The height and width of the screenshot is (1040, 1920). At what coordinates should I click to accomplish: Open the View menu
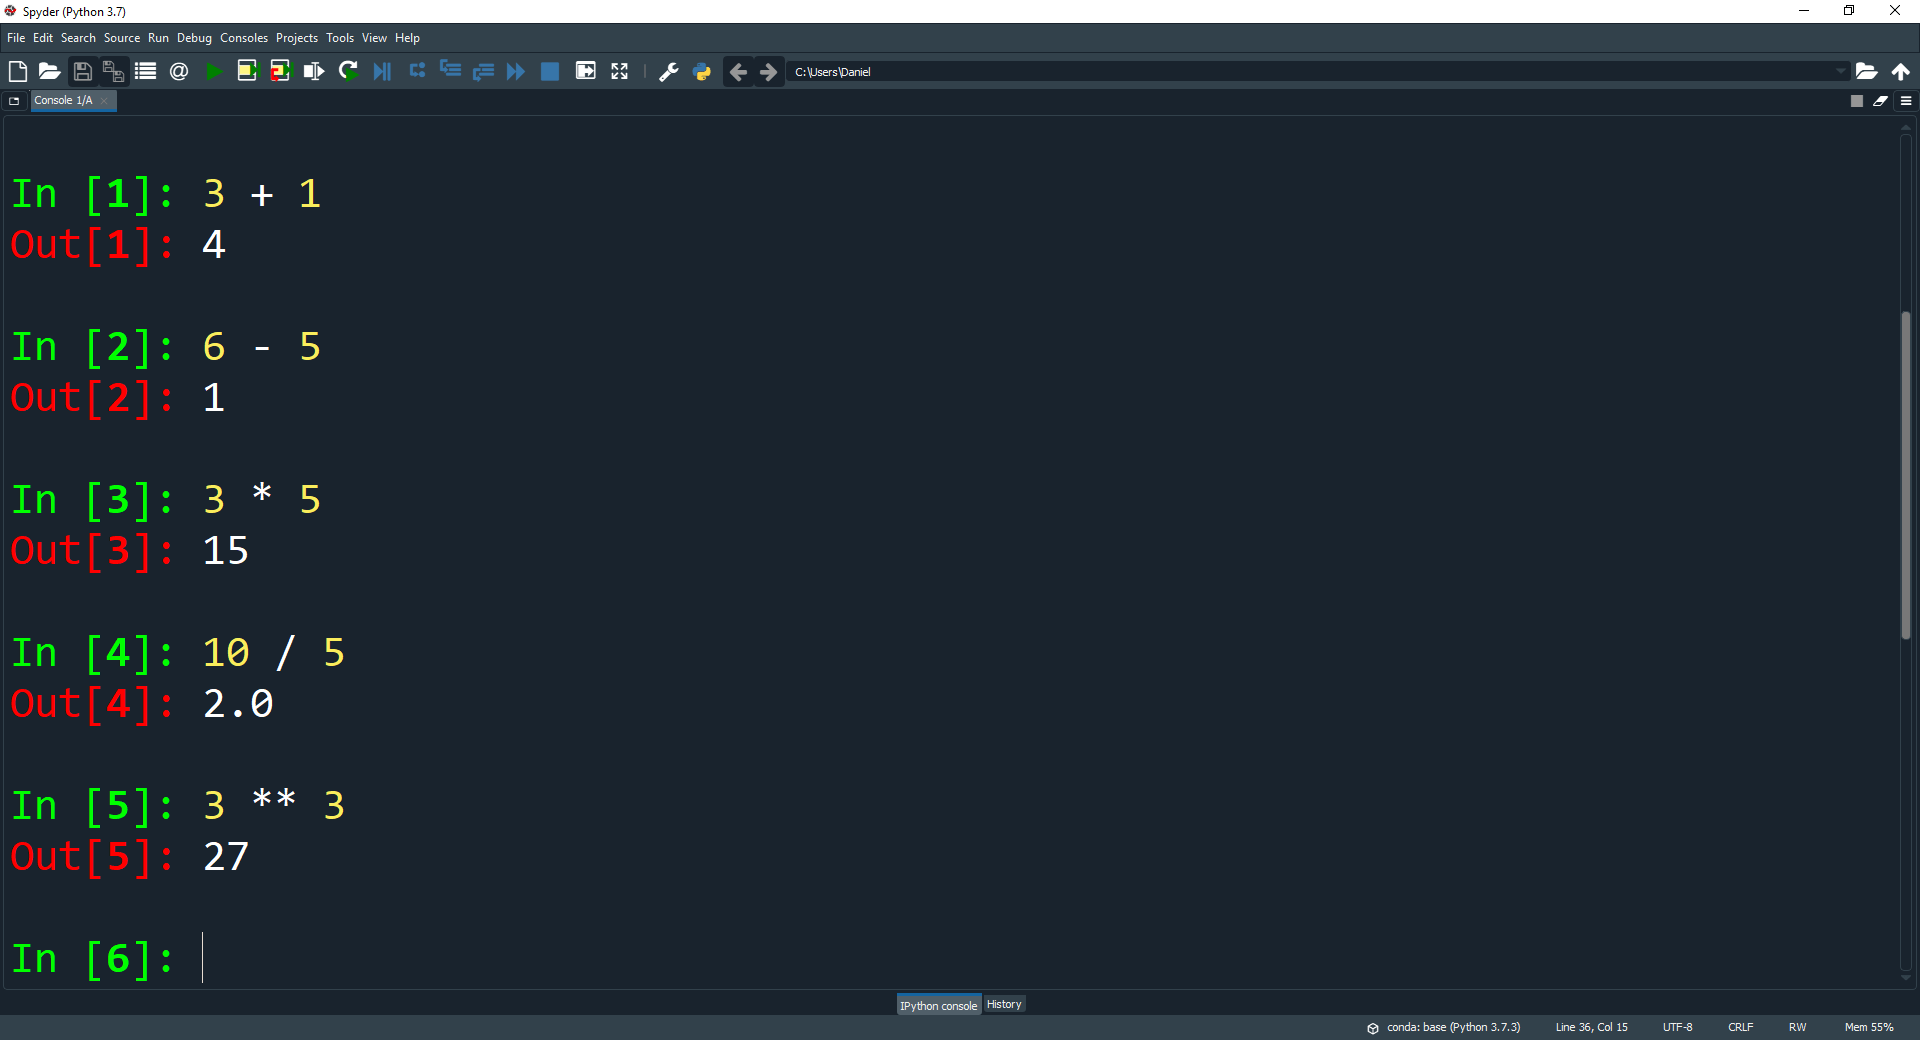point(374,38)
